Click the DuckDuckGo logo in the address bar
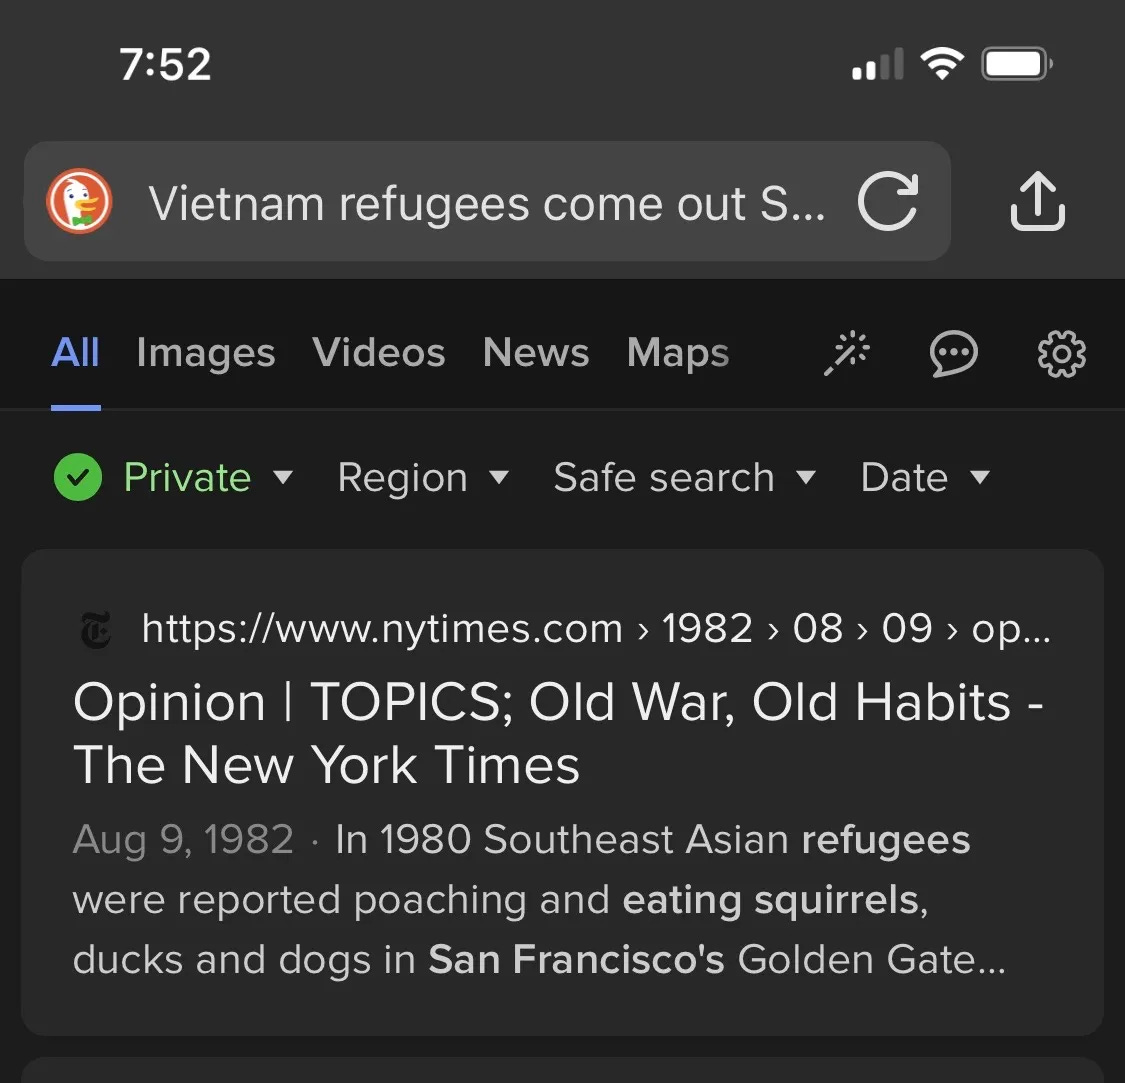Viewport: 1125px width, 1083px height. pyautogui.click(x=80, y=201)
